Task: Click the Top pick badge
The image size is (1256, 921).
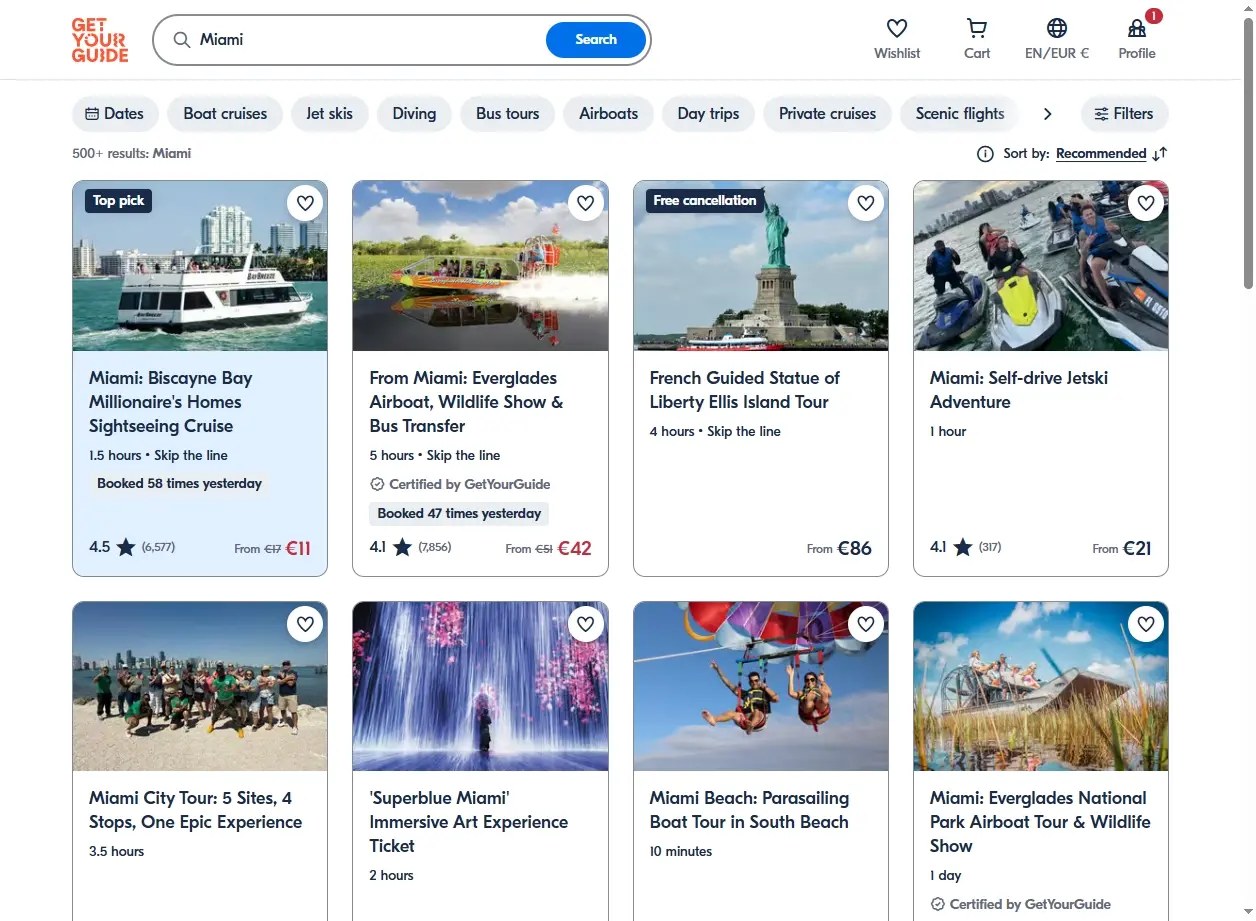Action: (118, 201)
